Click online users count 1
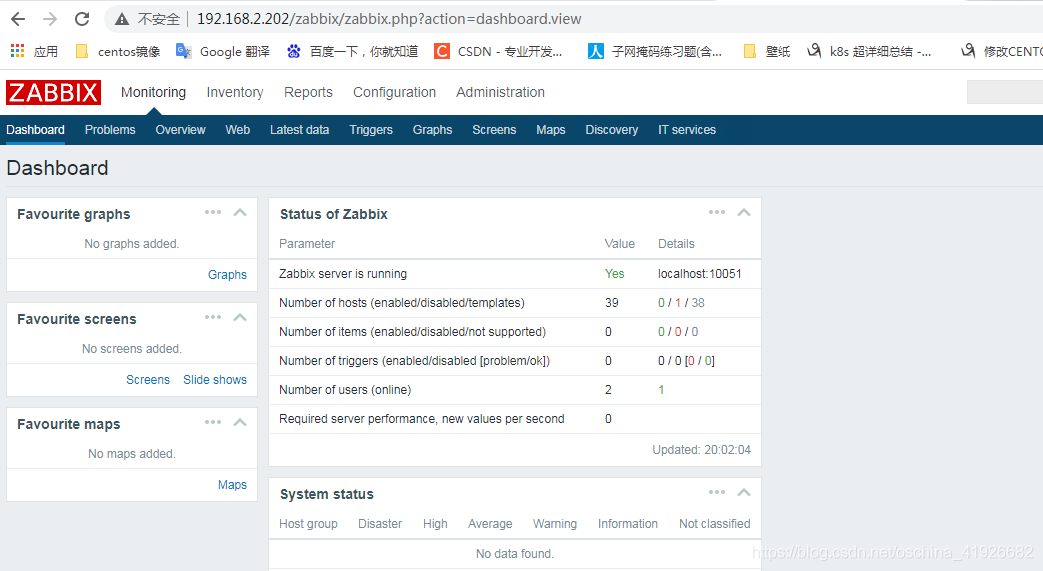Screen dimensions: 1043x571 click(661, 390)
